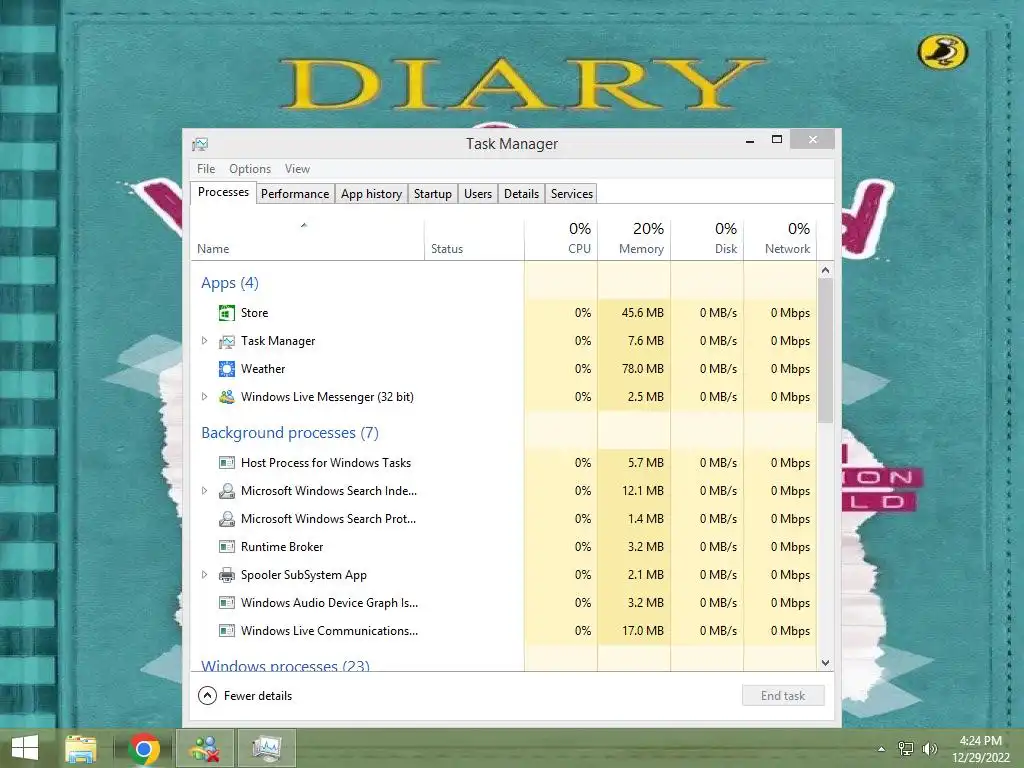The image size is (1024, 768).
Task: Switch to the Details tab
Action: click(x=521, y=194)
